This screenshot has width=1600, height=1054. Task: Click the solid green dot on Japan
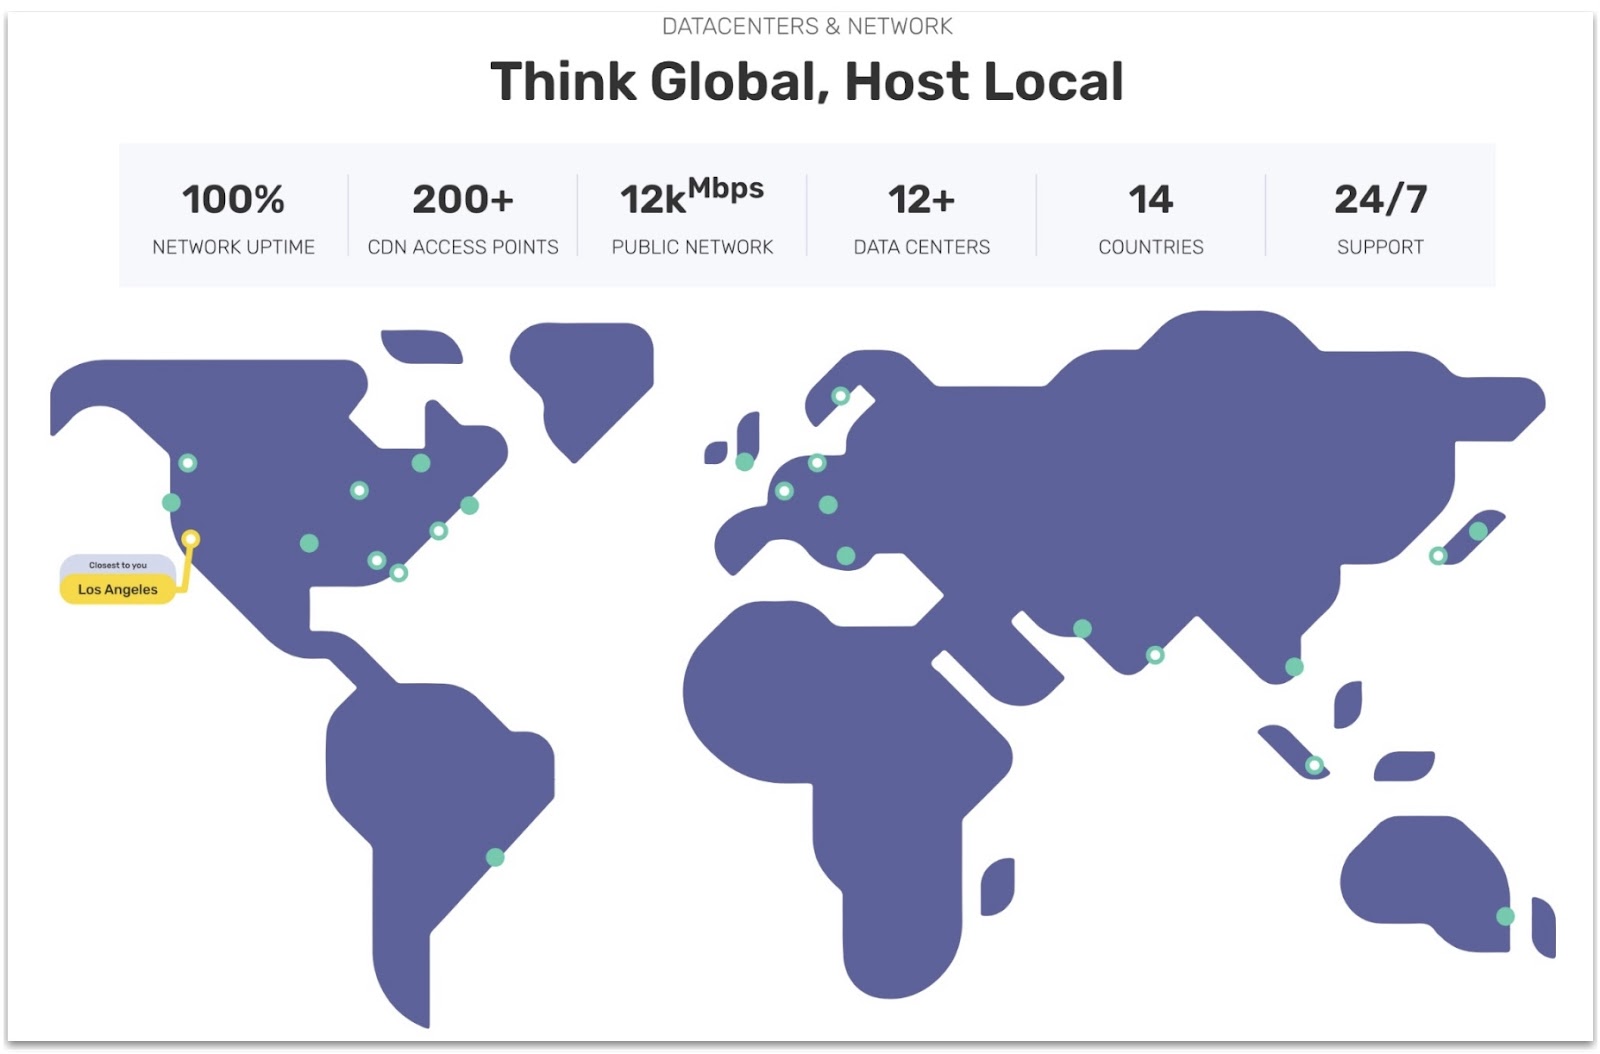click(x=1478, y=531)
